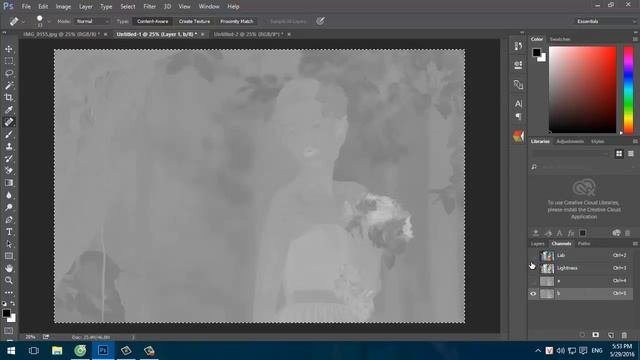This screenshot has width=640, height=360.
Task: Select Content-Aware healing type
Action: point(153,21)
